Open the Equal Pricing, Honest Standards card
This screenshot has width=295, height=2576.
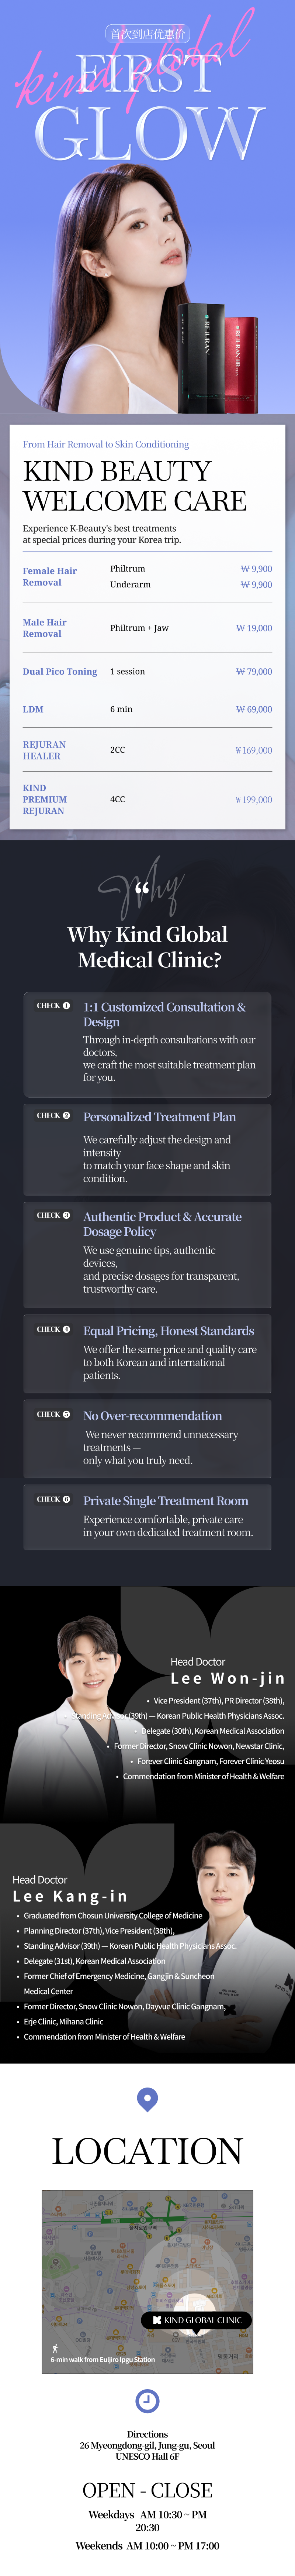[x=147, y=1354]
